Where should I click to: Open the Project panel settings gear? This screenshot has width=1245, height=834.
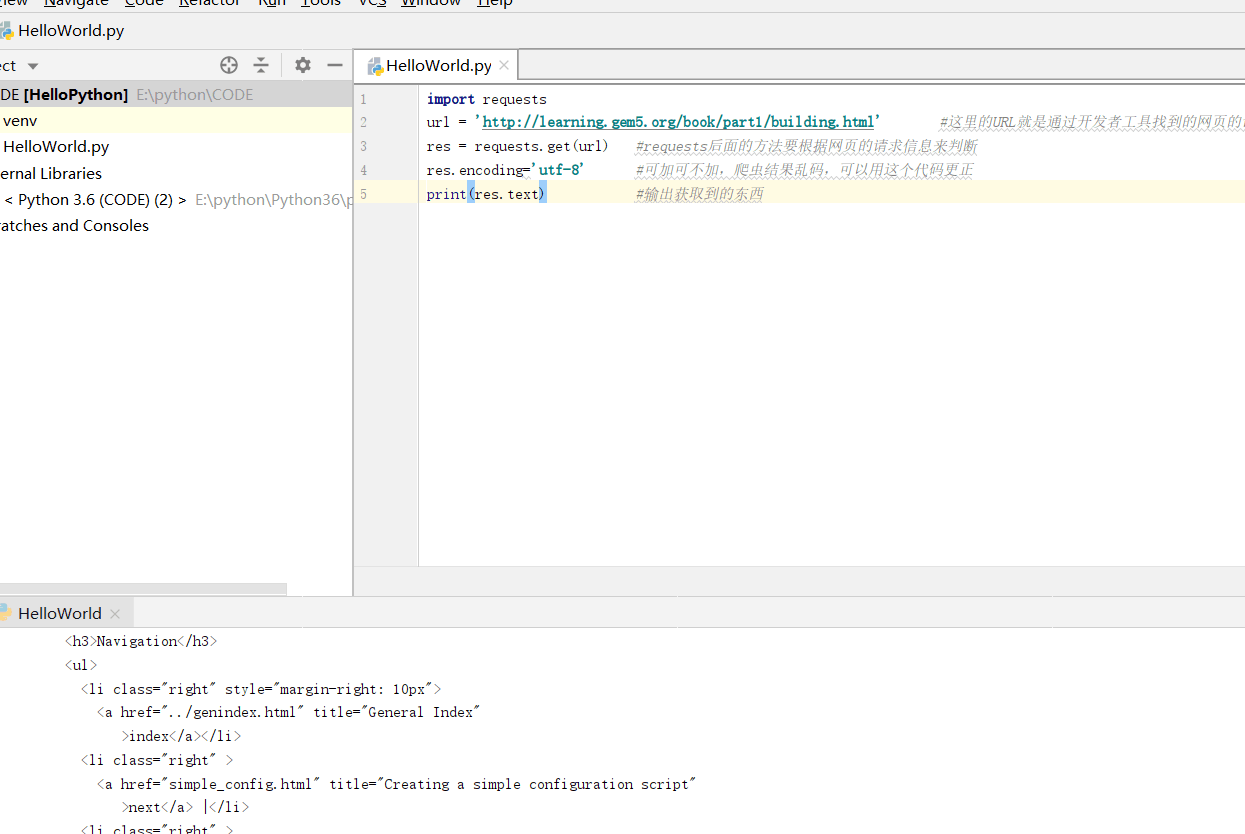click(302, 64)
